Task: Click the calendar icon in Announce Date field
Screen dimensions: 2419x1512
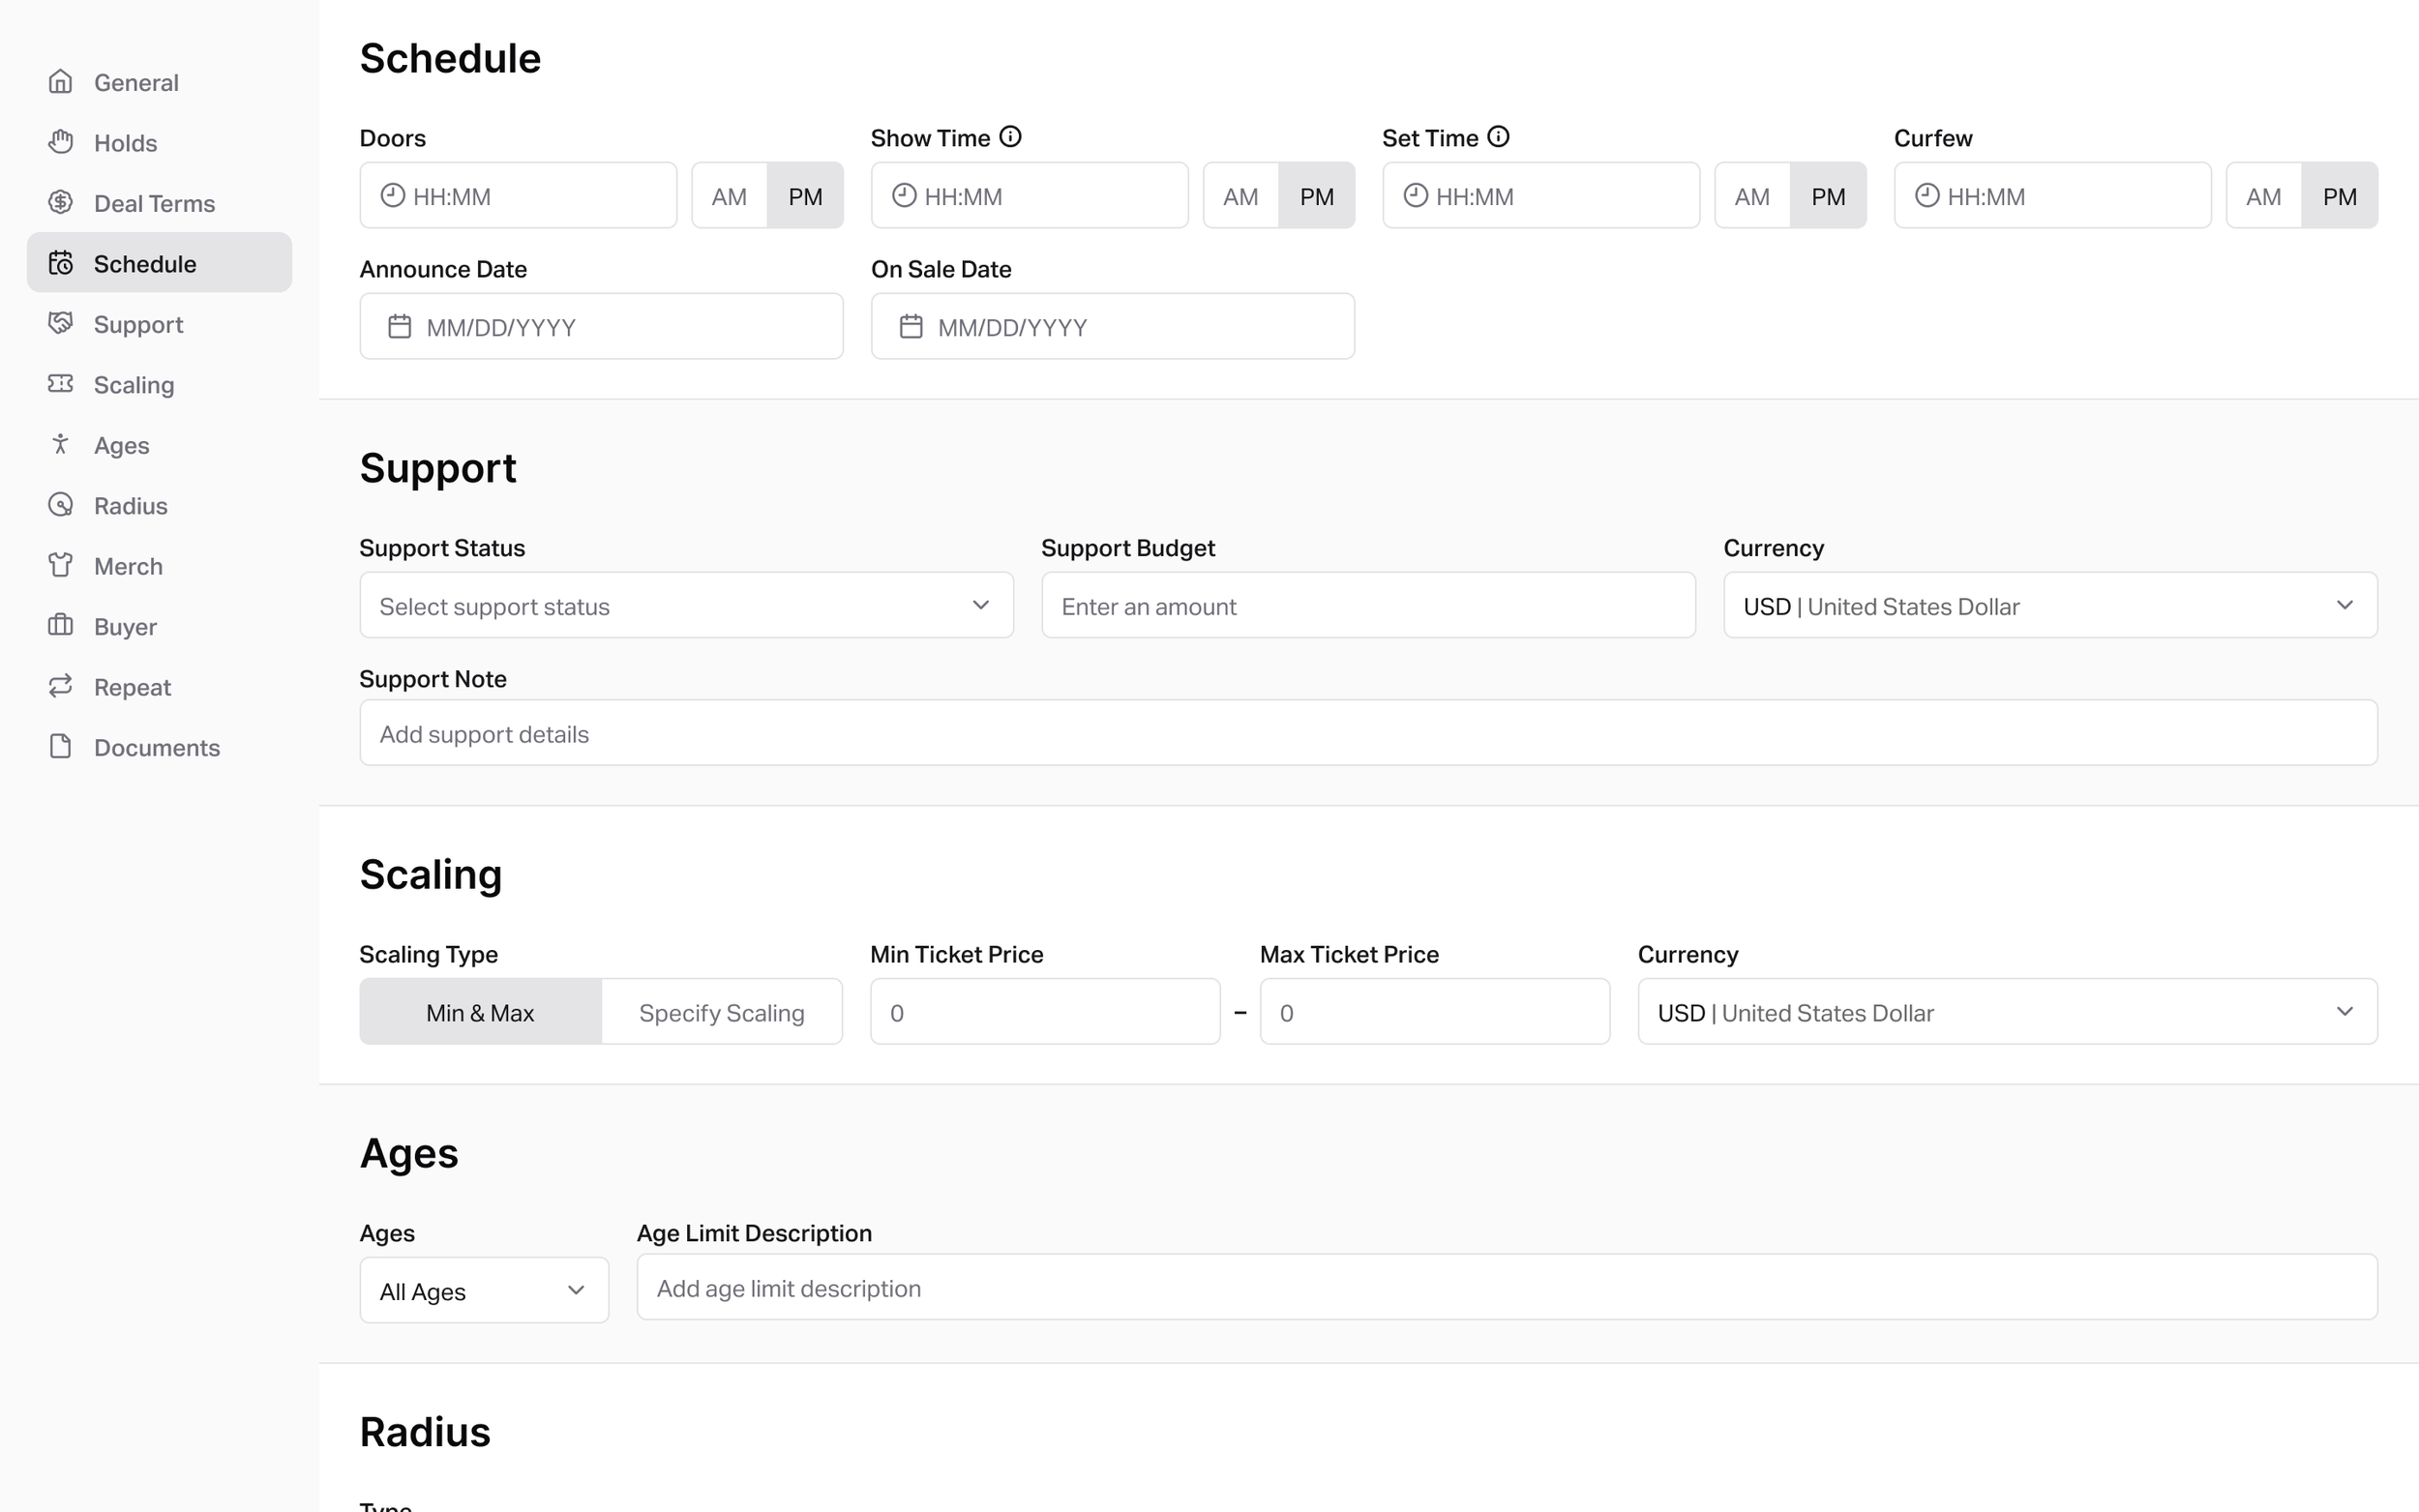Action: coord(400,325)
